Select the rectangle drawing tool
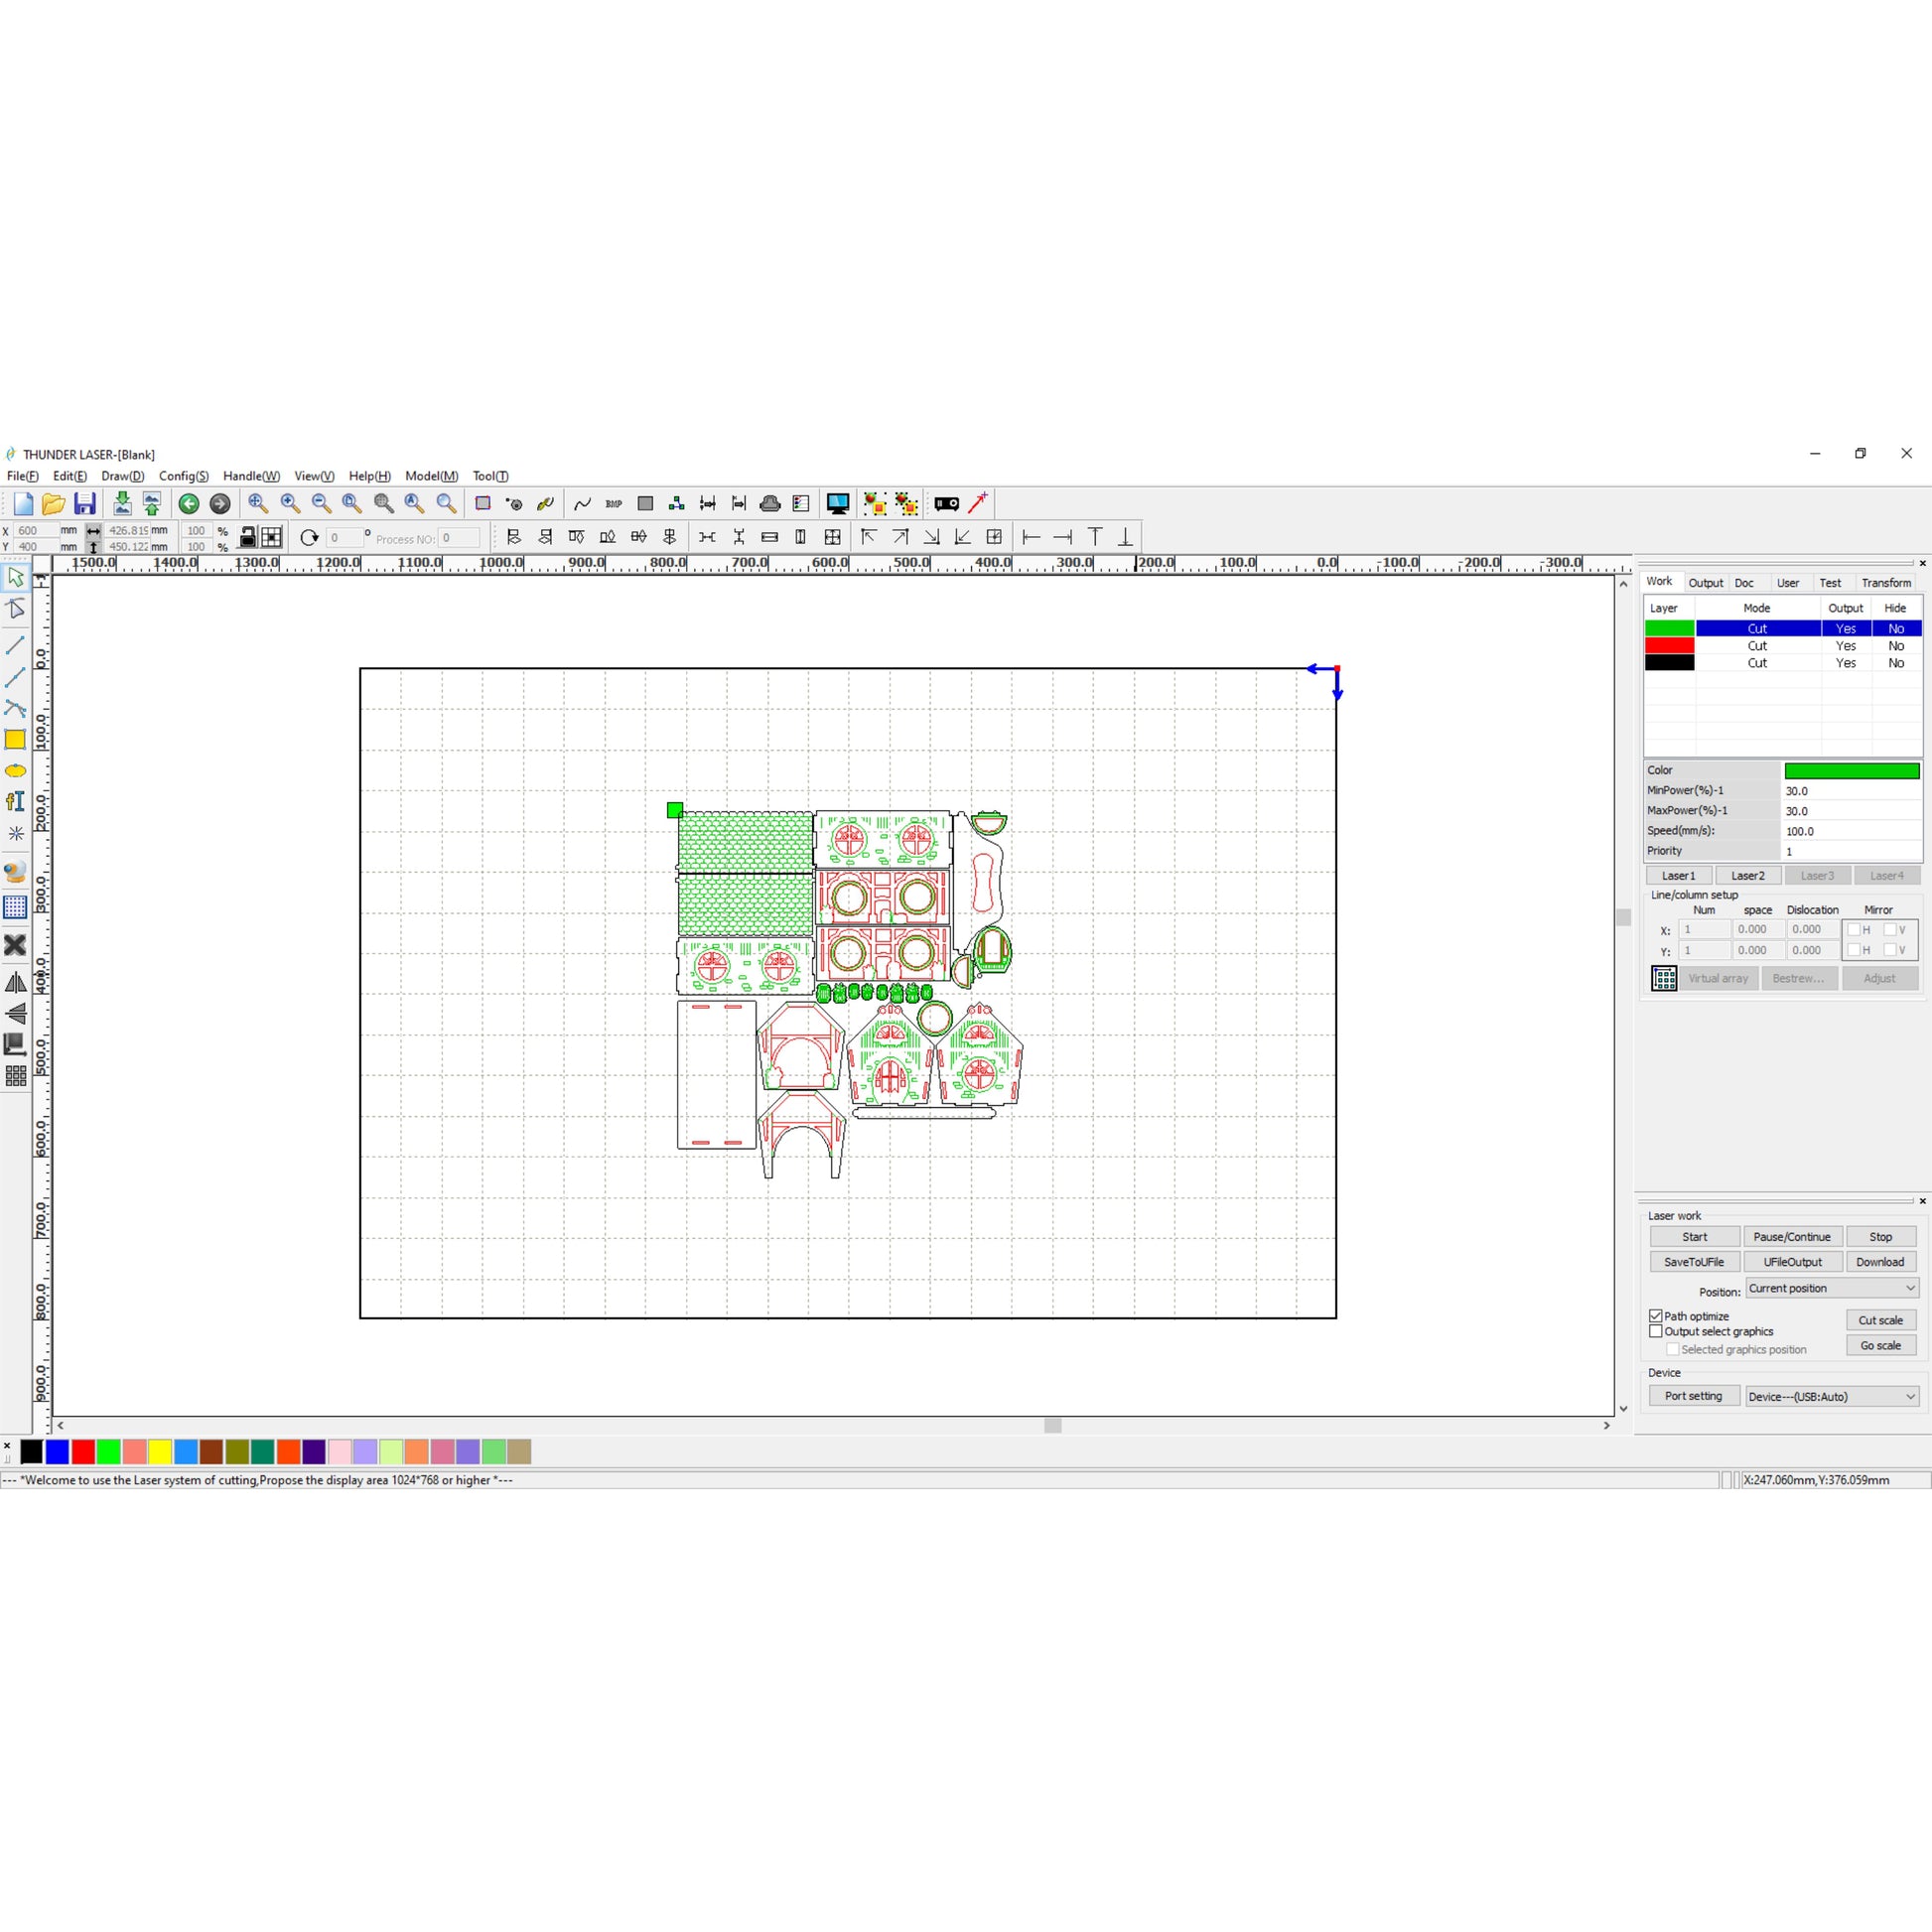Image resolution: width=1932 pixels, height=1932 pixels. 15,740
